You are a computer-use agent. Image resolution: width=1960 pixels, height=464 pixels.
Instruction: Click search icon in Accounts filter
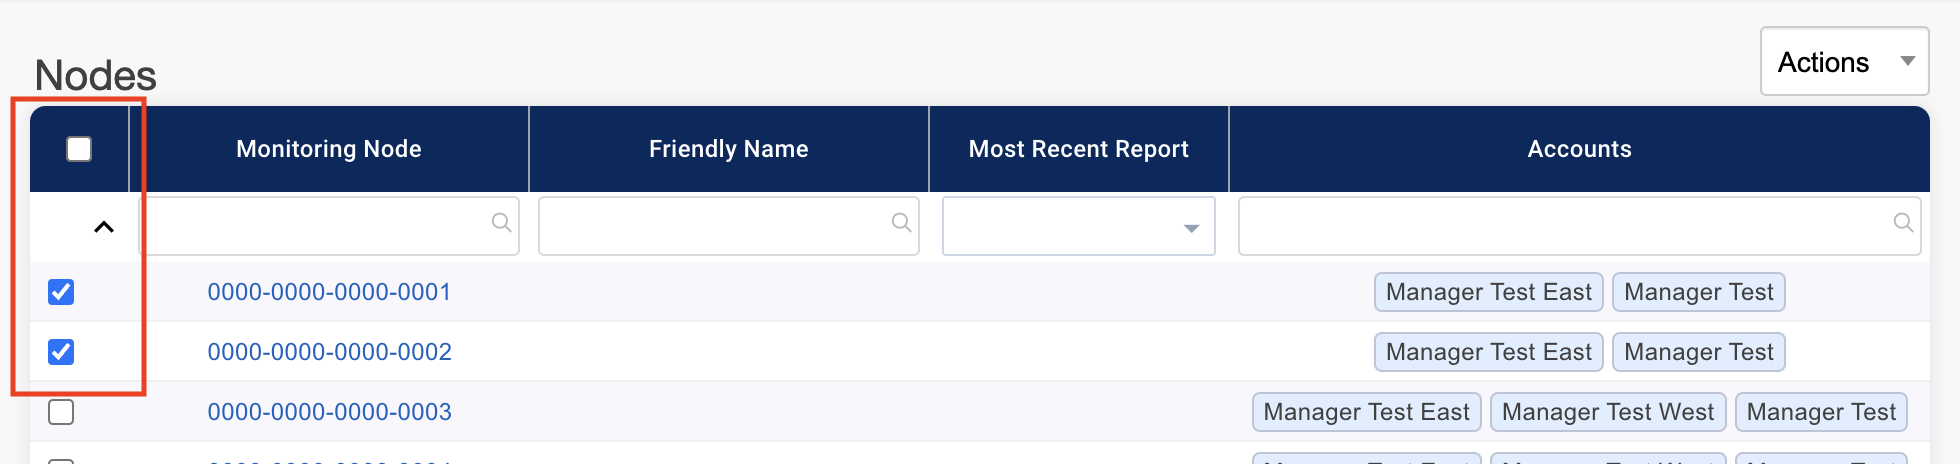(x=1903, y=223)
